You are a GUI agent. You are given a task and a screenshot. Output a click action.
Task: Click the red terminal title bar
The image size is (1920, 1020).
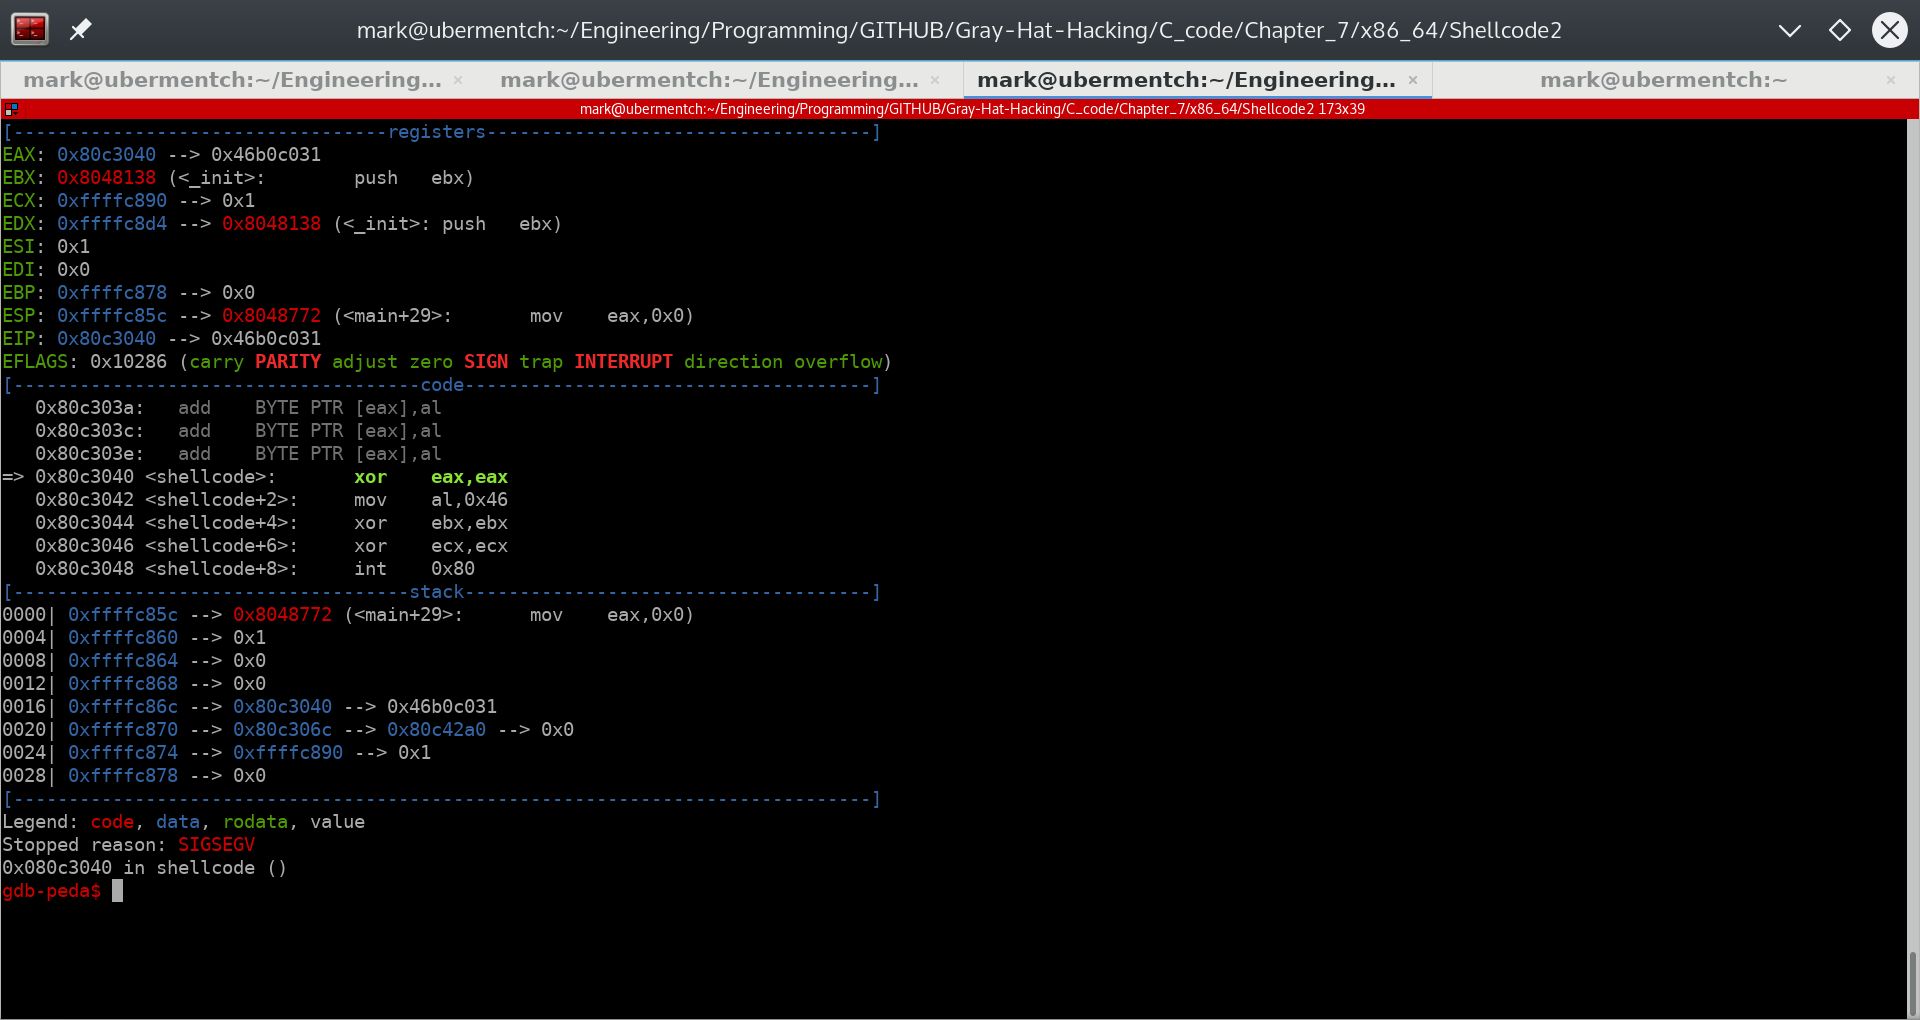970,109
